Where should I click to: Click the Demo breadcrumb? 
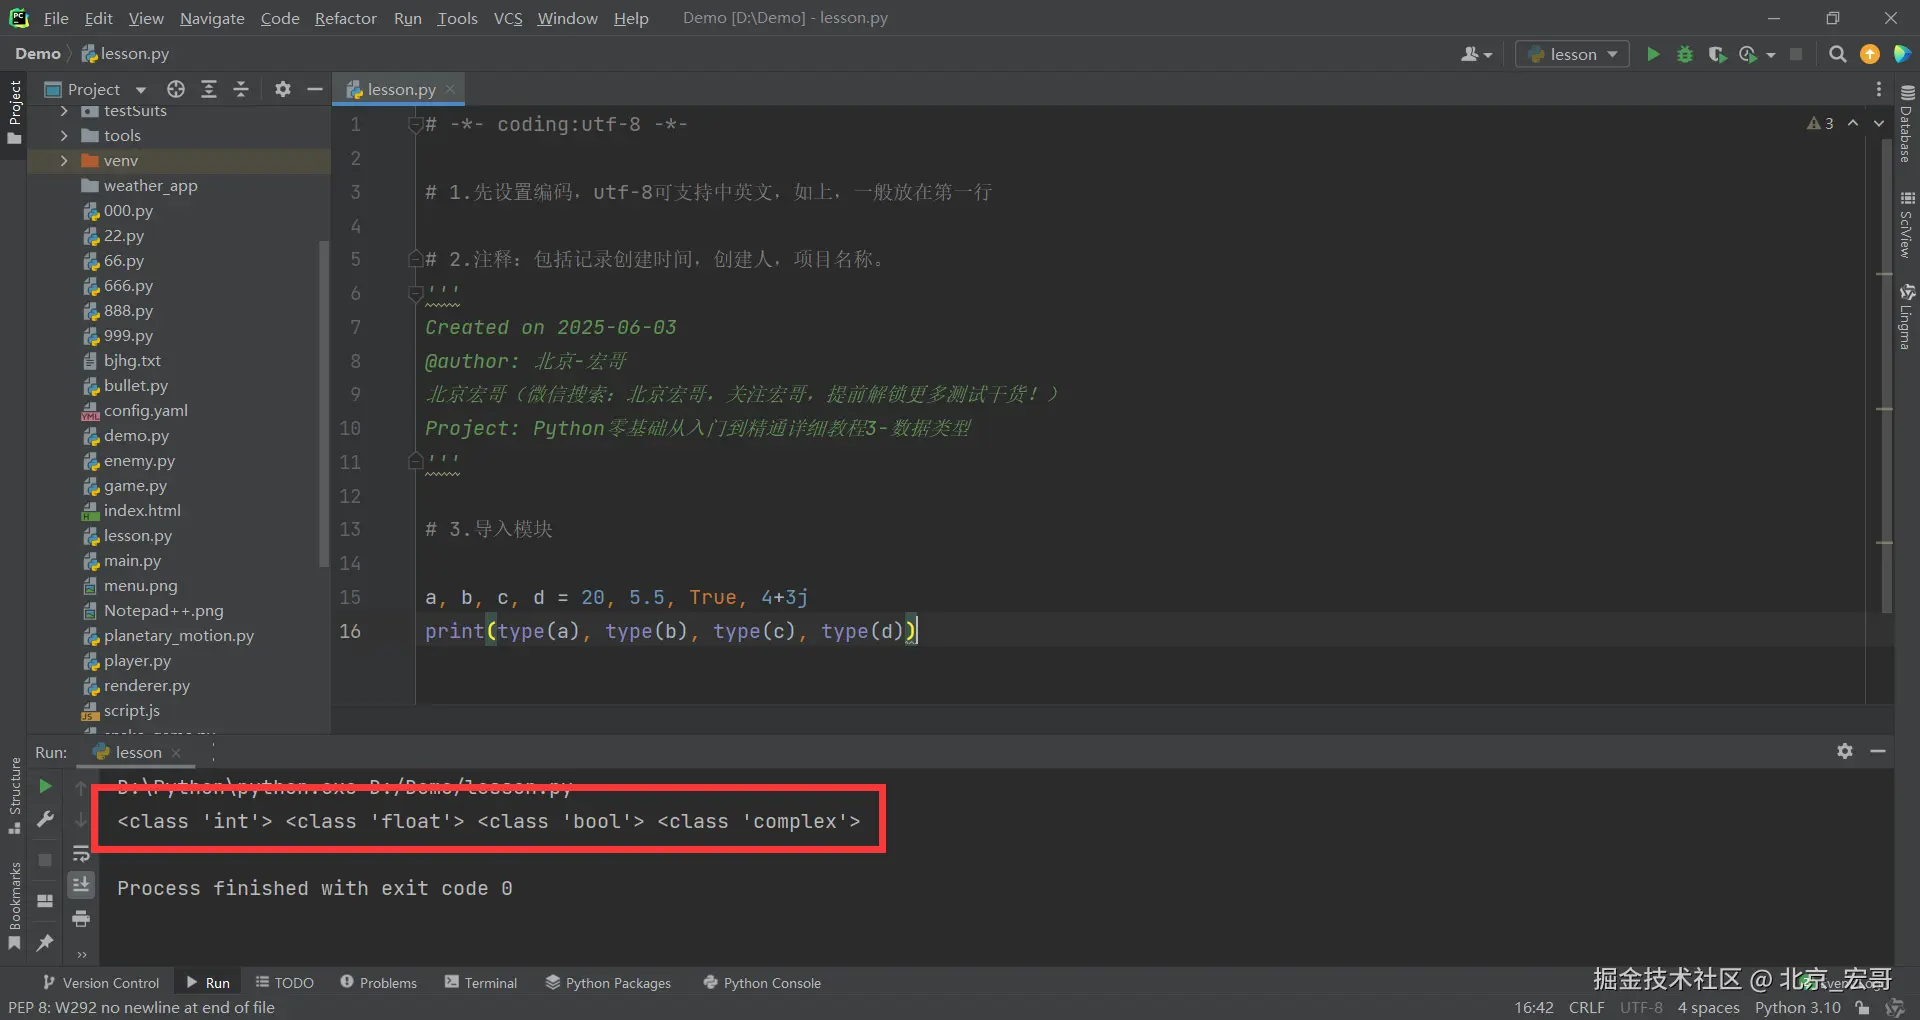point(38,54)
